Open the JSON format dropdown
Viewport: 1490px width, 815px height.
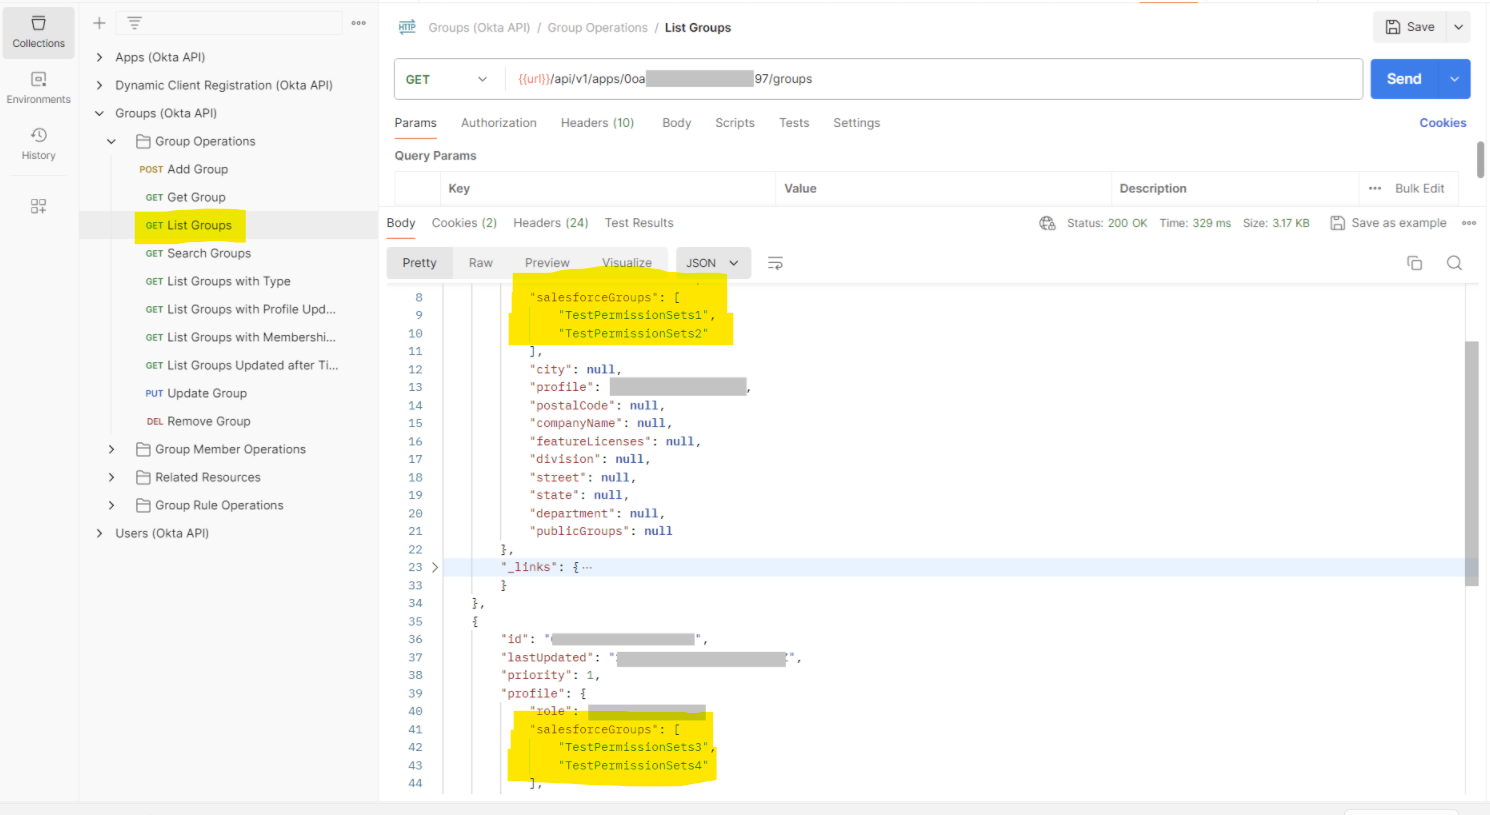pos(713,263)
